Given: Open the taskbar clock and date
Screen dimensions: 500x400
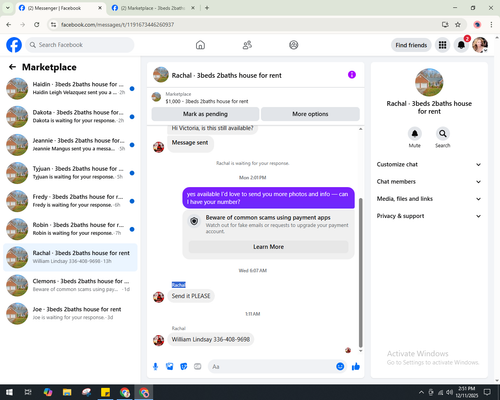Looking at the screenshot, I should click(466, 392).
